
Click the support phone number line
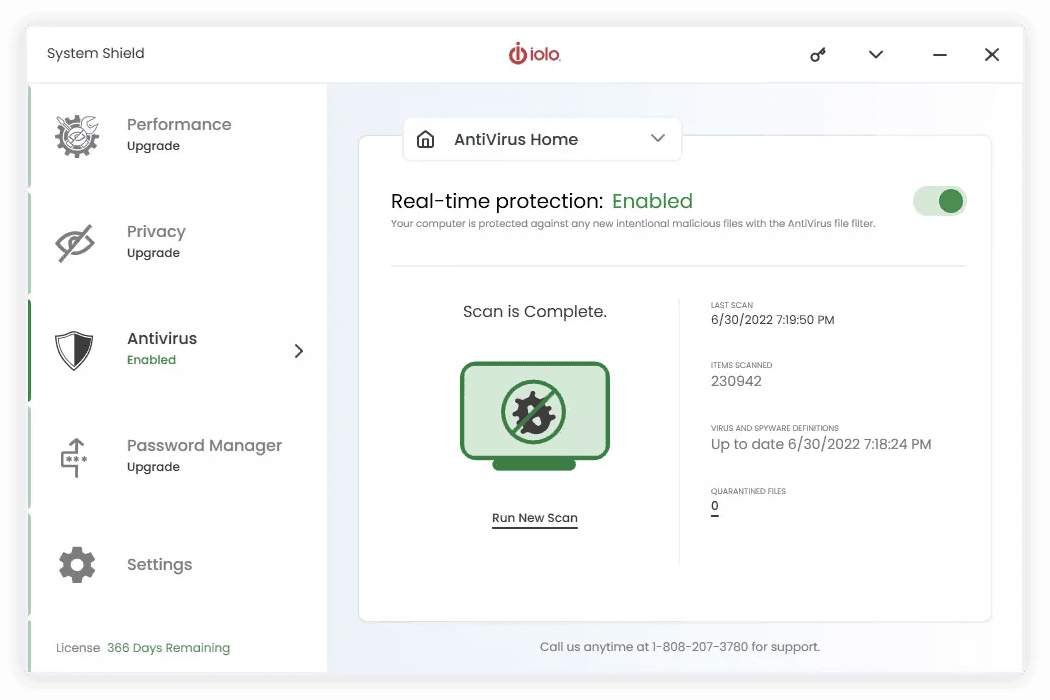[680, 647]
